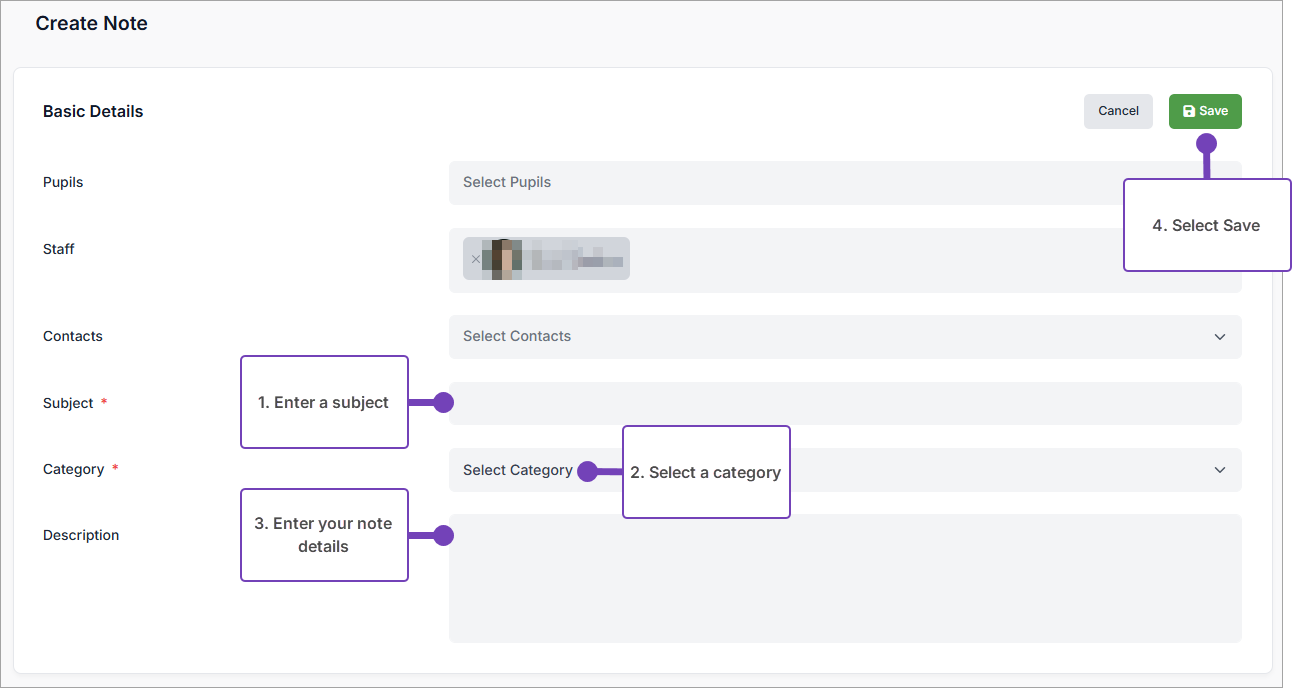Expand the Select Contacts dropdown chevron
The image size is (1294, 688).
pos(1219,337)
